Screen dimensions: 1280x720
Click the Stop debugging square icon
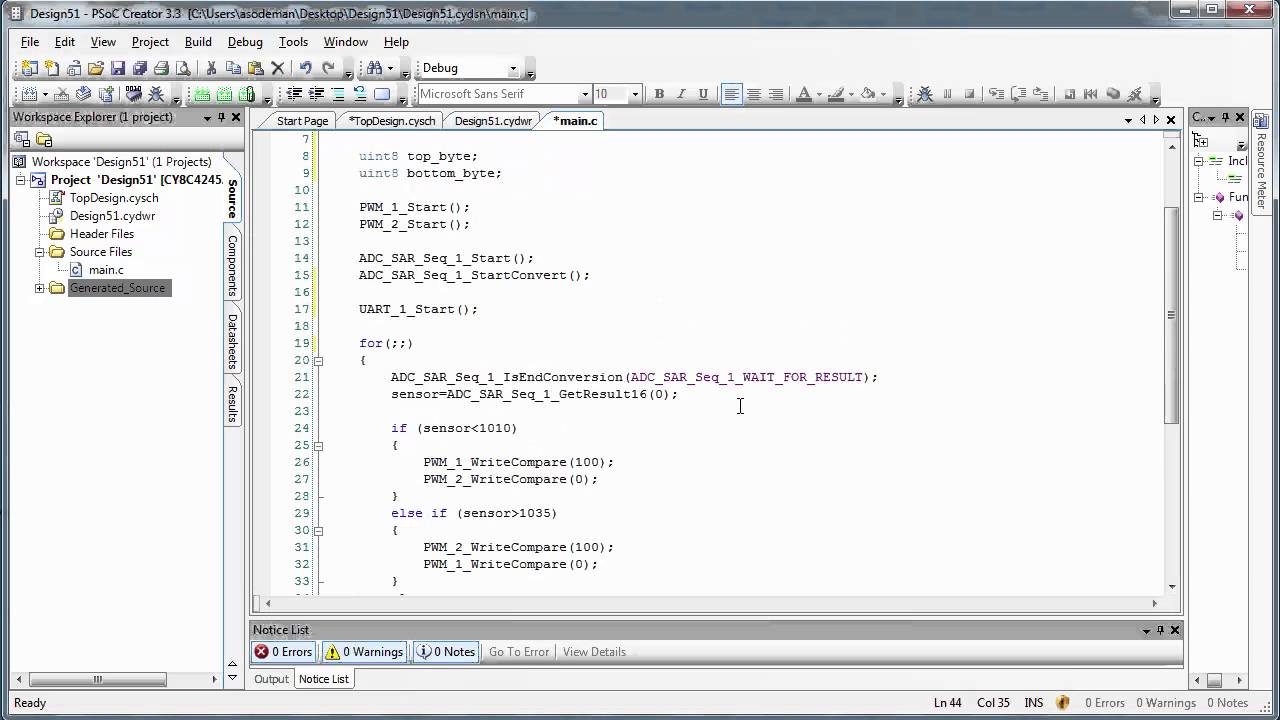(969, 94)
